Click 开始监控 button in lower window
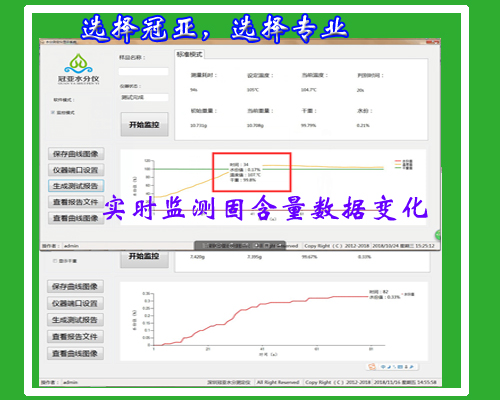This screenshot has height=400, width=500. click(x=144, y=259)
